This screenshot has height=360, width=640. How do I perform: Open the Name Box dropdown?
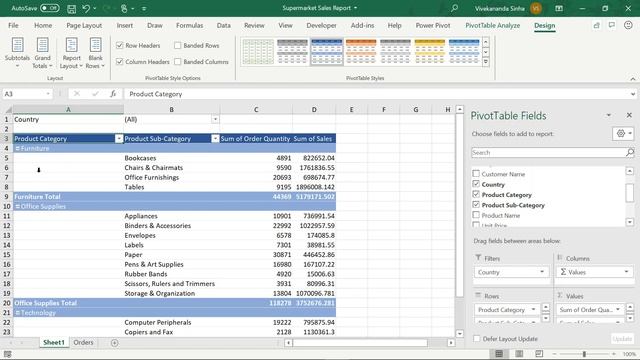[48, 94]
